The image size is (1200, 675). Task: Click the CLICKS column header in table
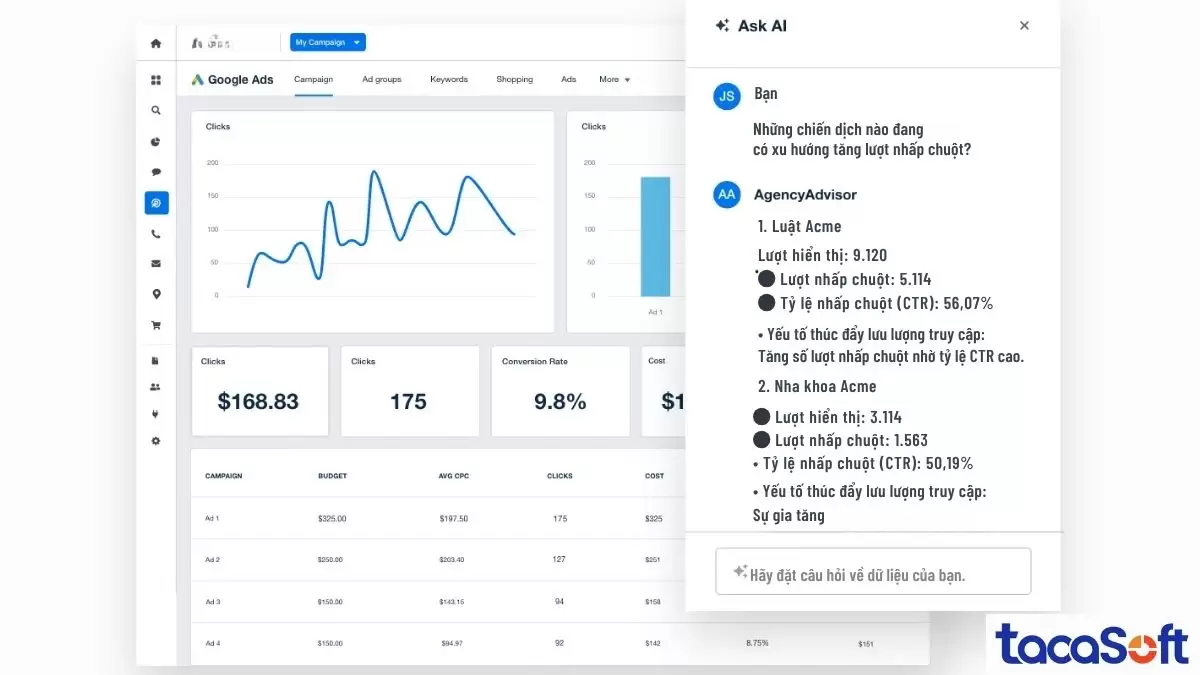[x=560, y=476]
